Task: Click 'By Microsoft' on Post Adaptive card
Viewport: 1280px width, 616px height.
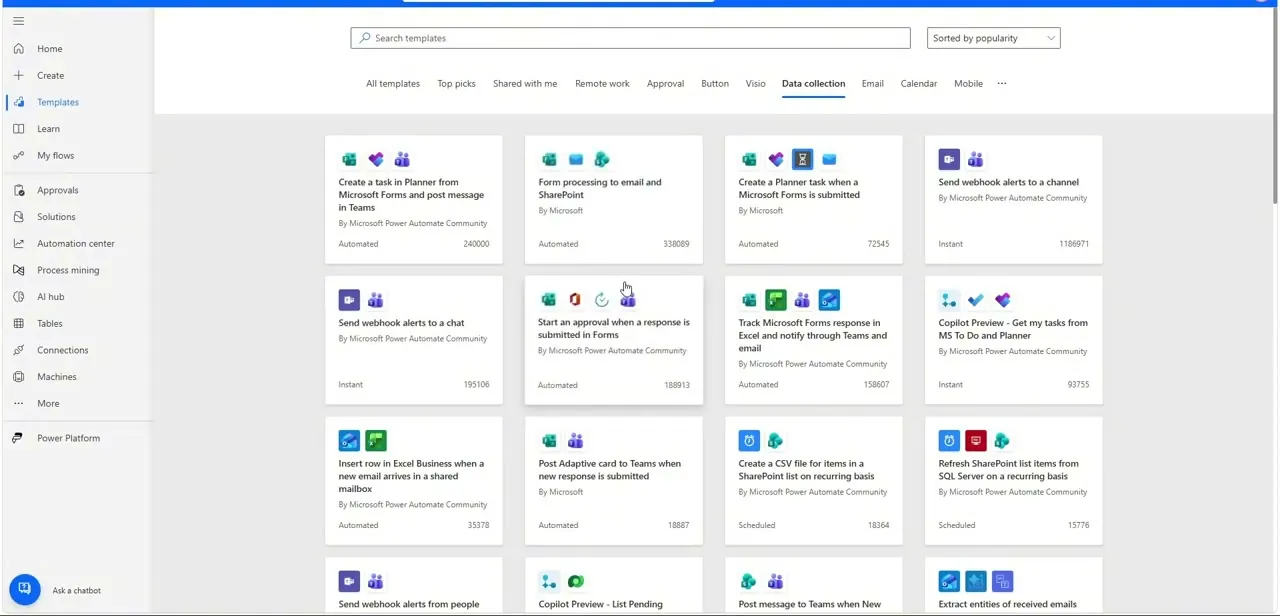Action: [560, 492]
